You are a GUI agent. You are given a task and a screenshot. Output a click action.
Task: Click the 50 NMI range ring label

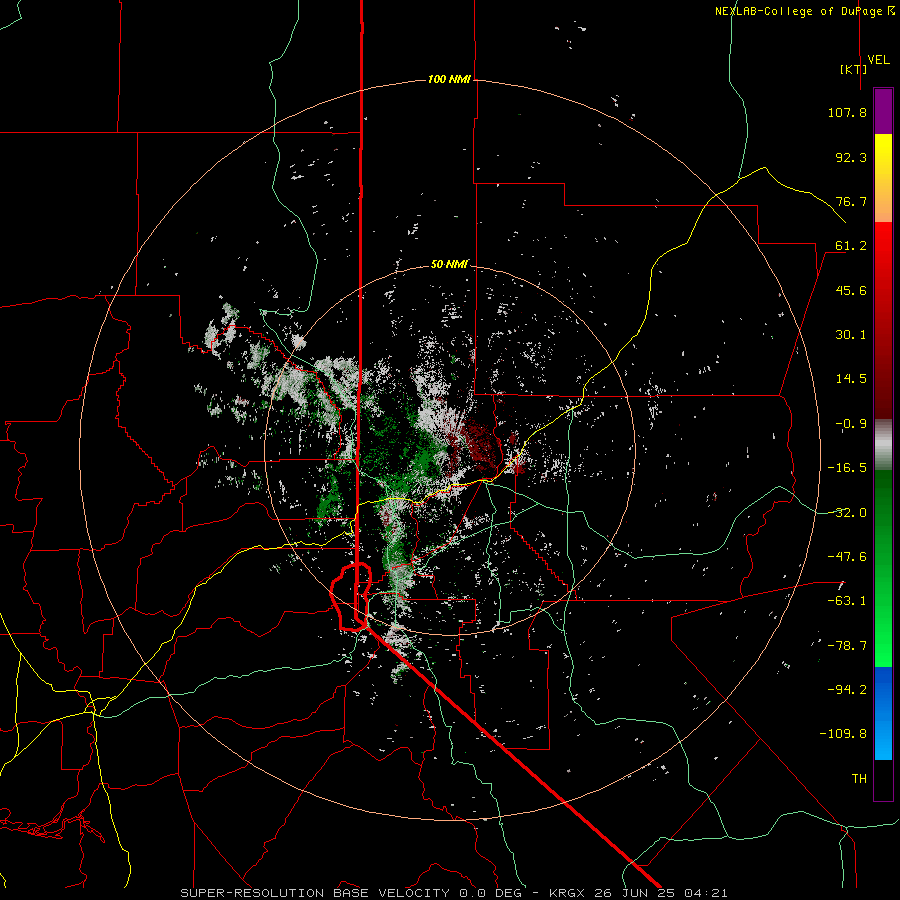(449, 264)
